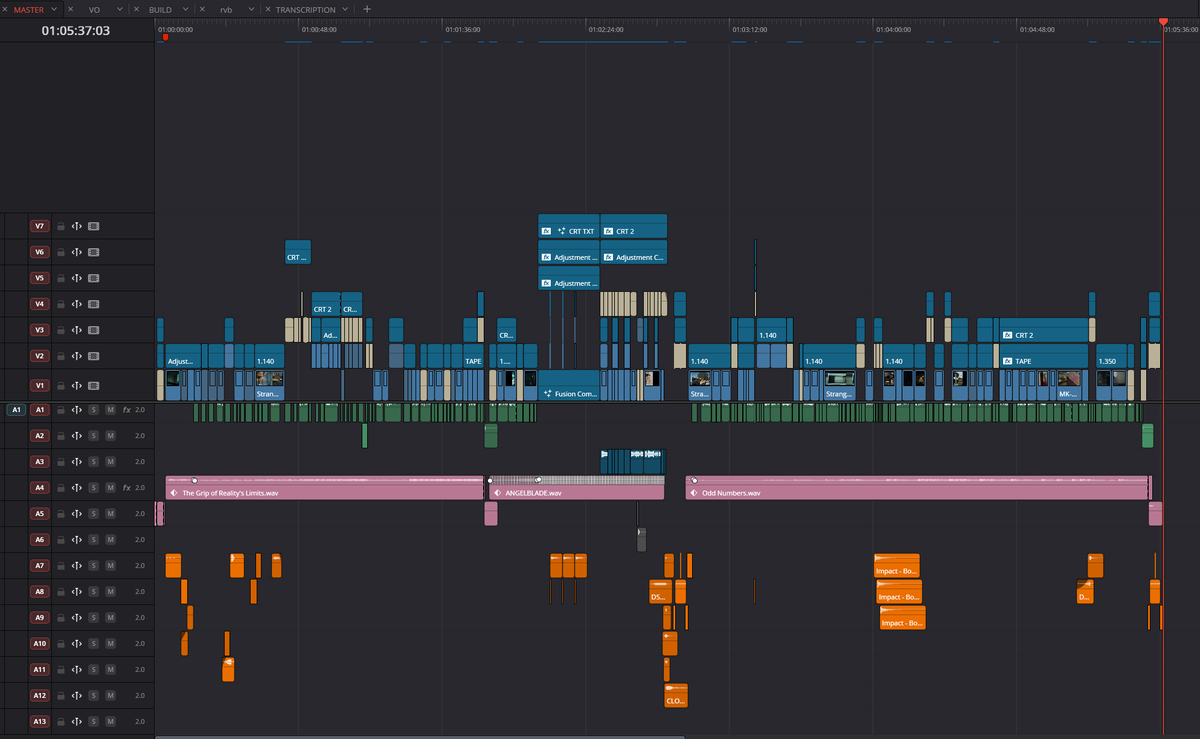The image size is (1200, 739).
Task: Open the TRANSCRIPTION timeline tab dropdown
Action: [x=346, y=9]
